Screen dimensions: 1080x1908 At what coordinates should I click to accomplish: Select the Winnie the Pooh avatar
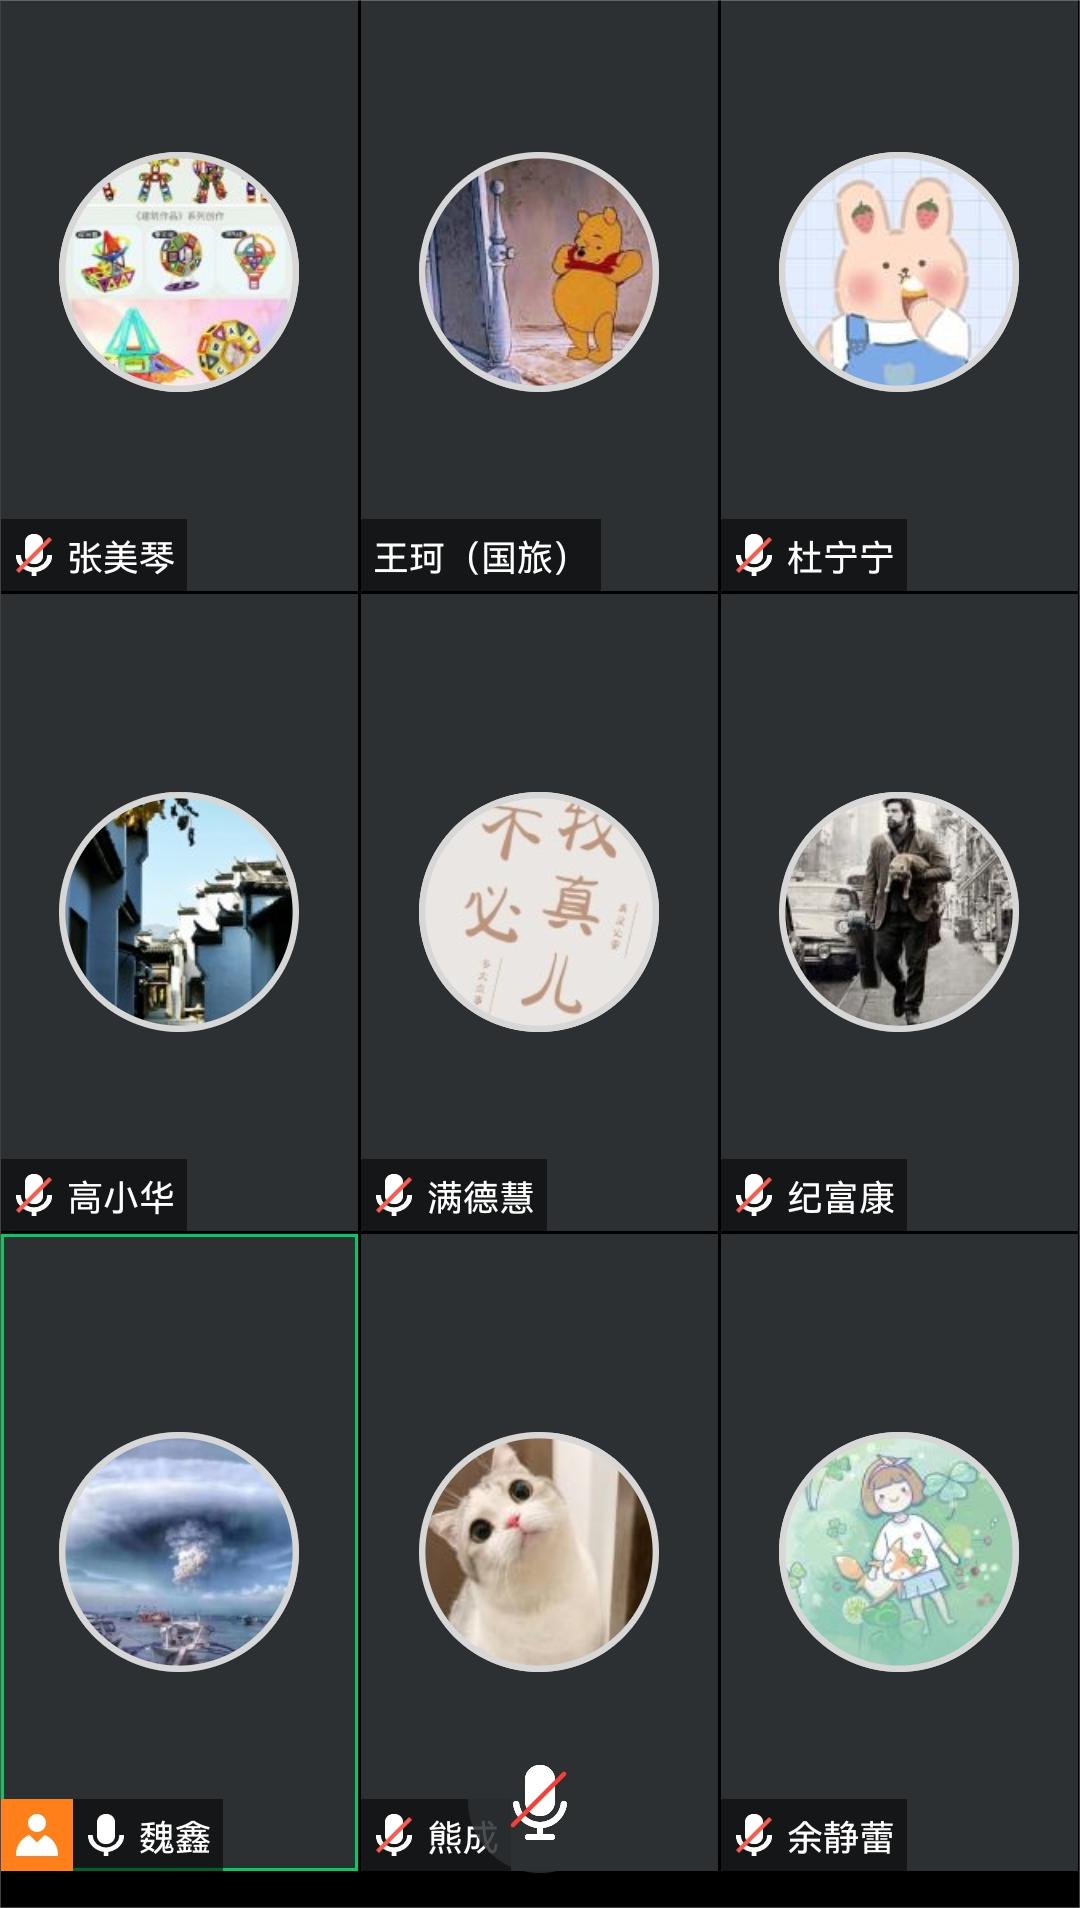[x=539, y=272]
